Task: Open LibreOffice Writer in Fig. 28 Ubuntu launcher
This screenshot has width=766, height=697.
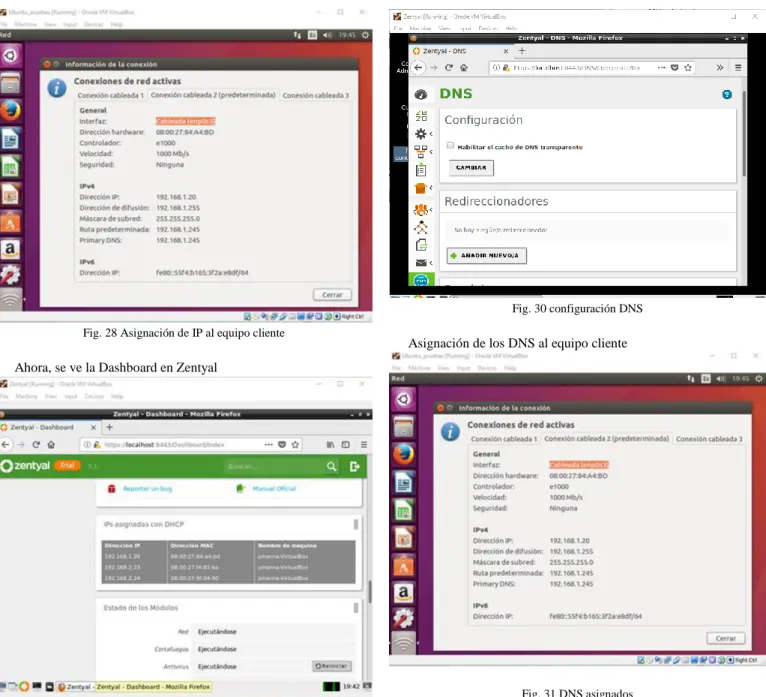Action: [10, 139]
